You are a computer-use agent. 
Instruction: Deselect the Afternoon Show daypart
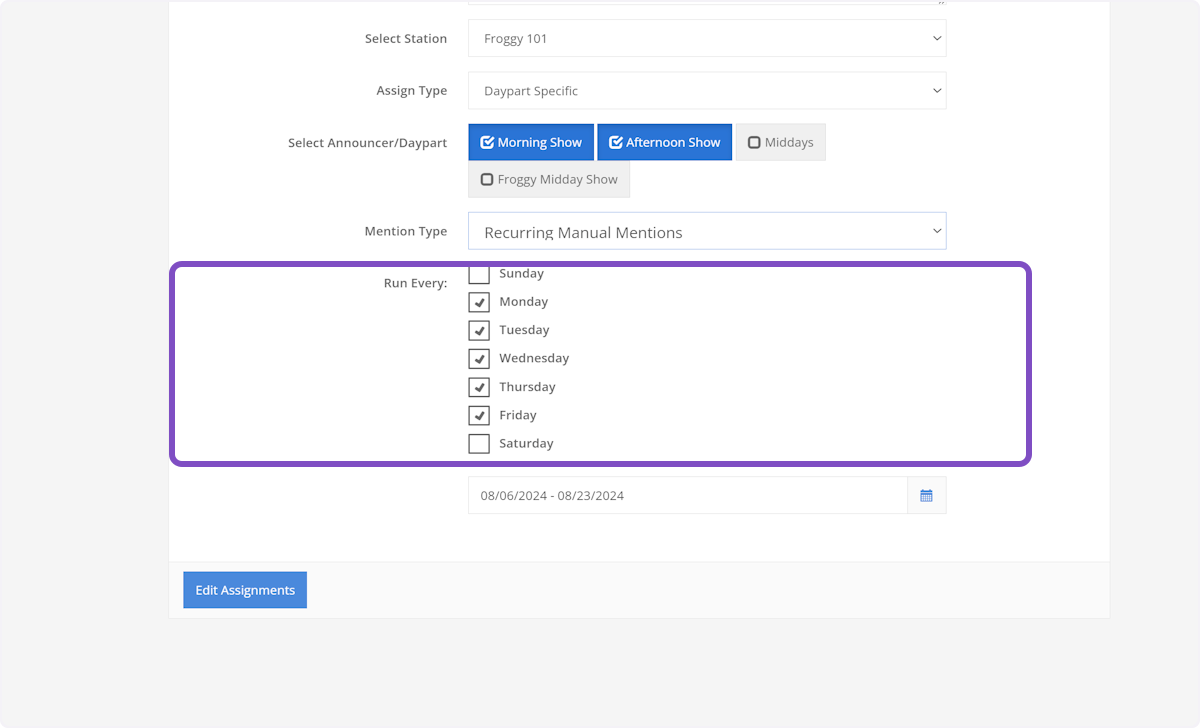664,142
